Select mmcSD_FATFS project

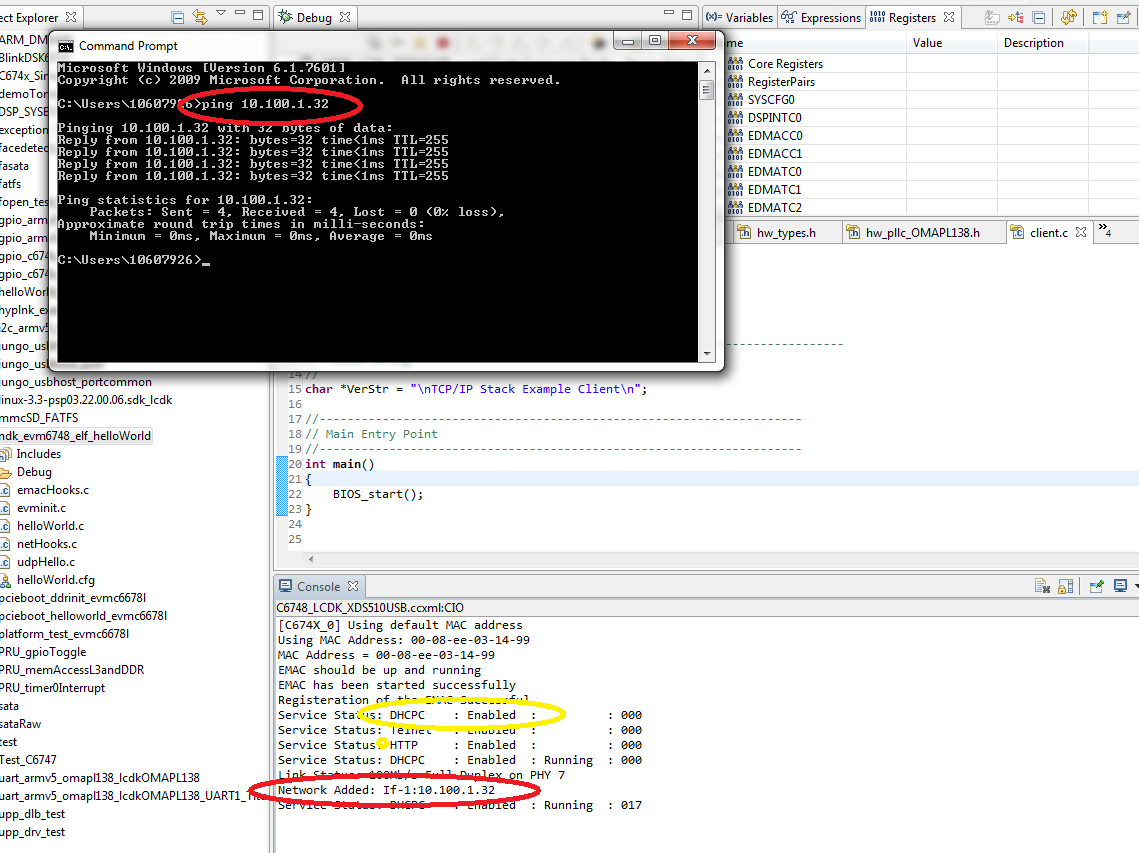click(39, 418)
